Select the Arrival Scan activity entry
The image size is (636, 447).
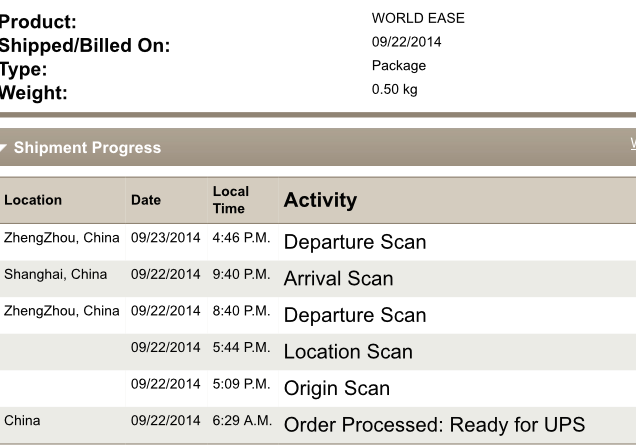click(338, 279)
